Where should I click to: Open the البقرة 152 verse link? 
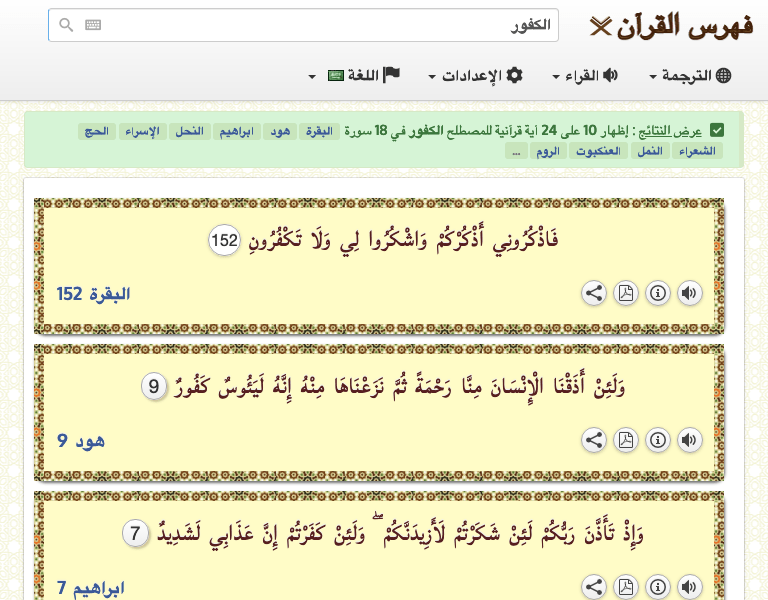click(x=93, y=294)
